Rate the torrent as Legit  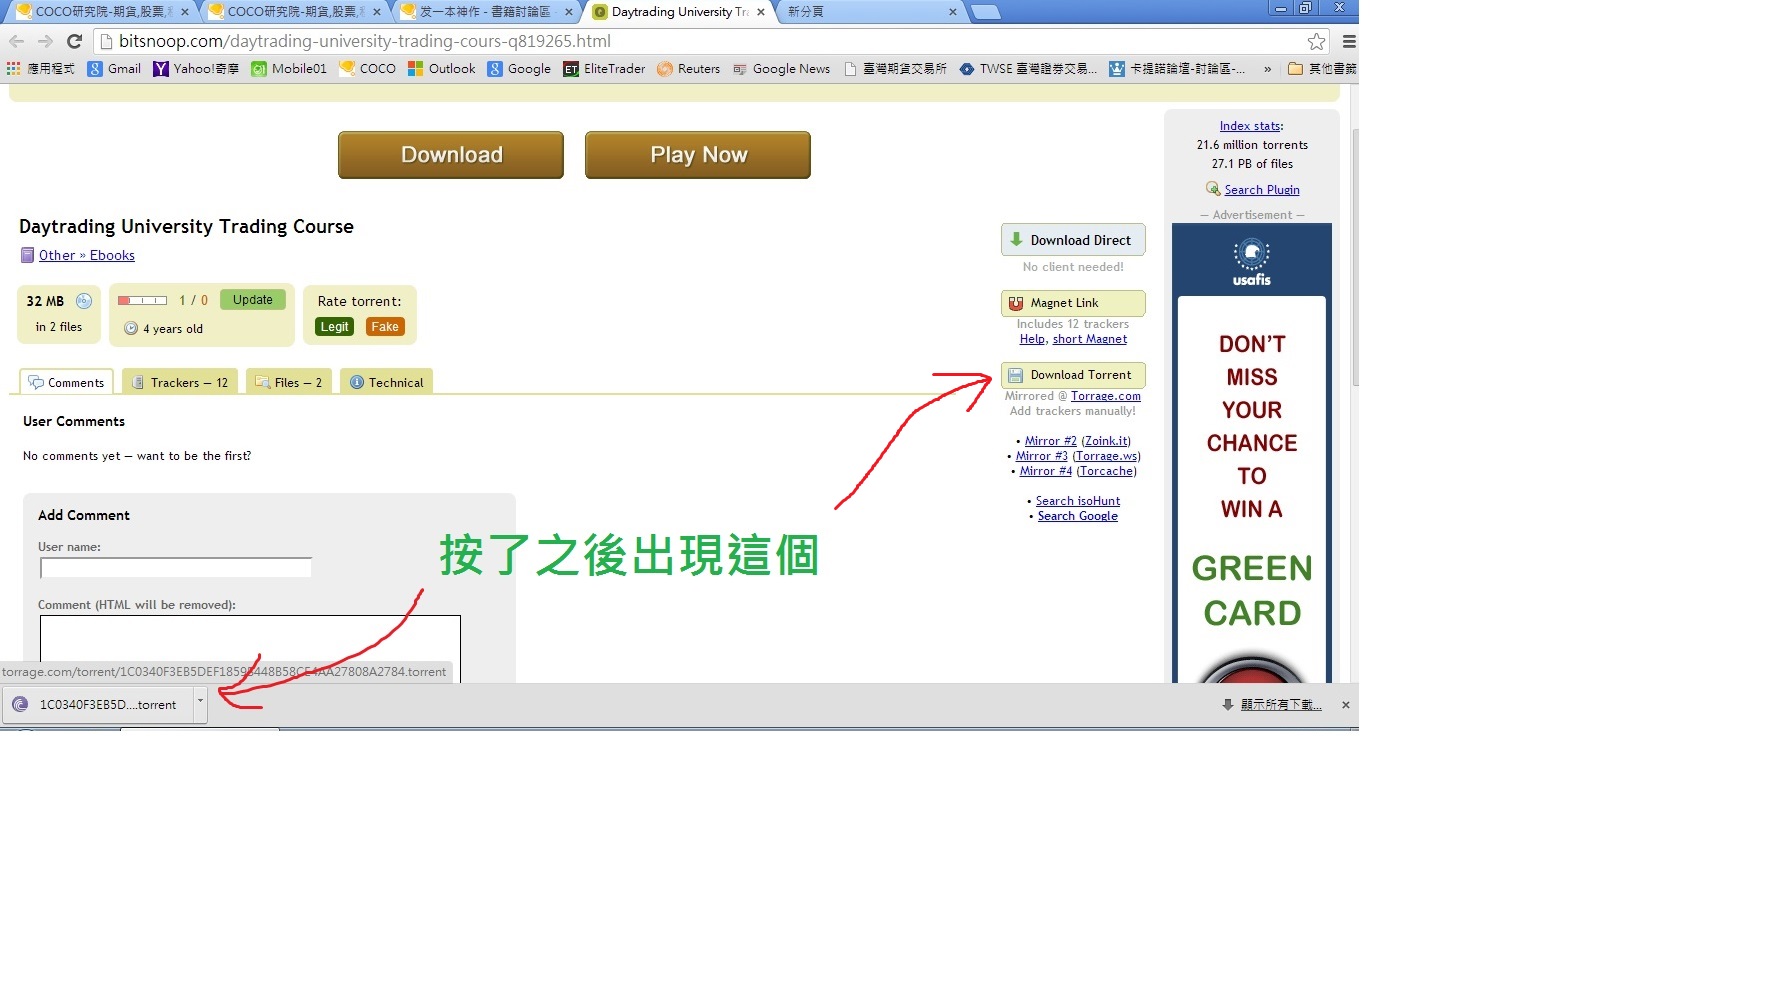pyautogui.click(x=335, y=327)
